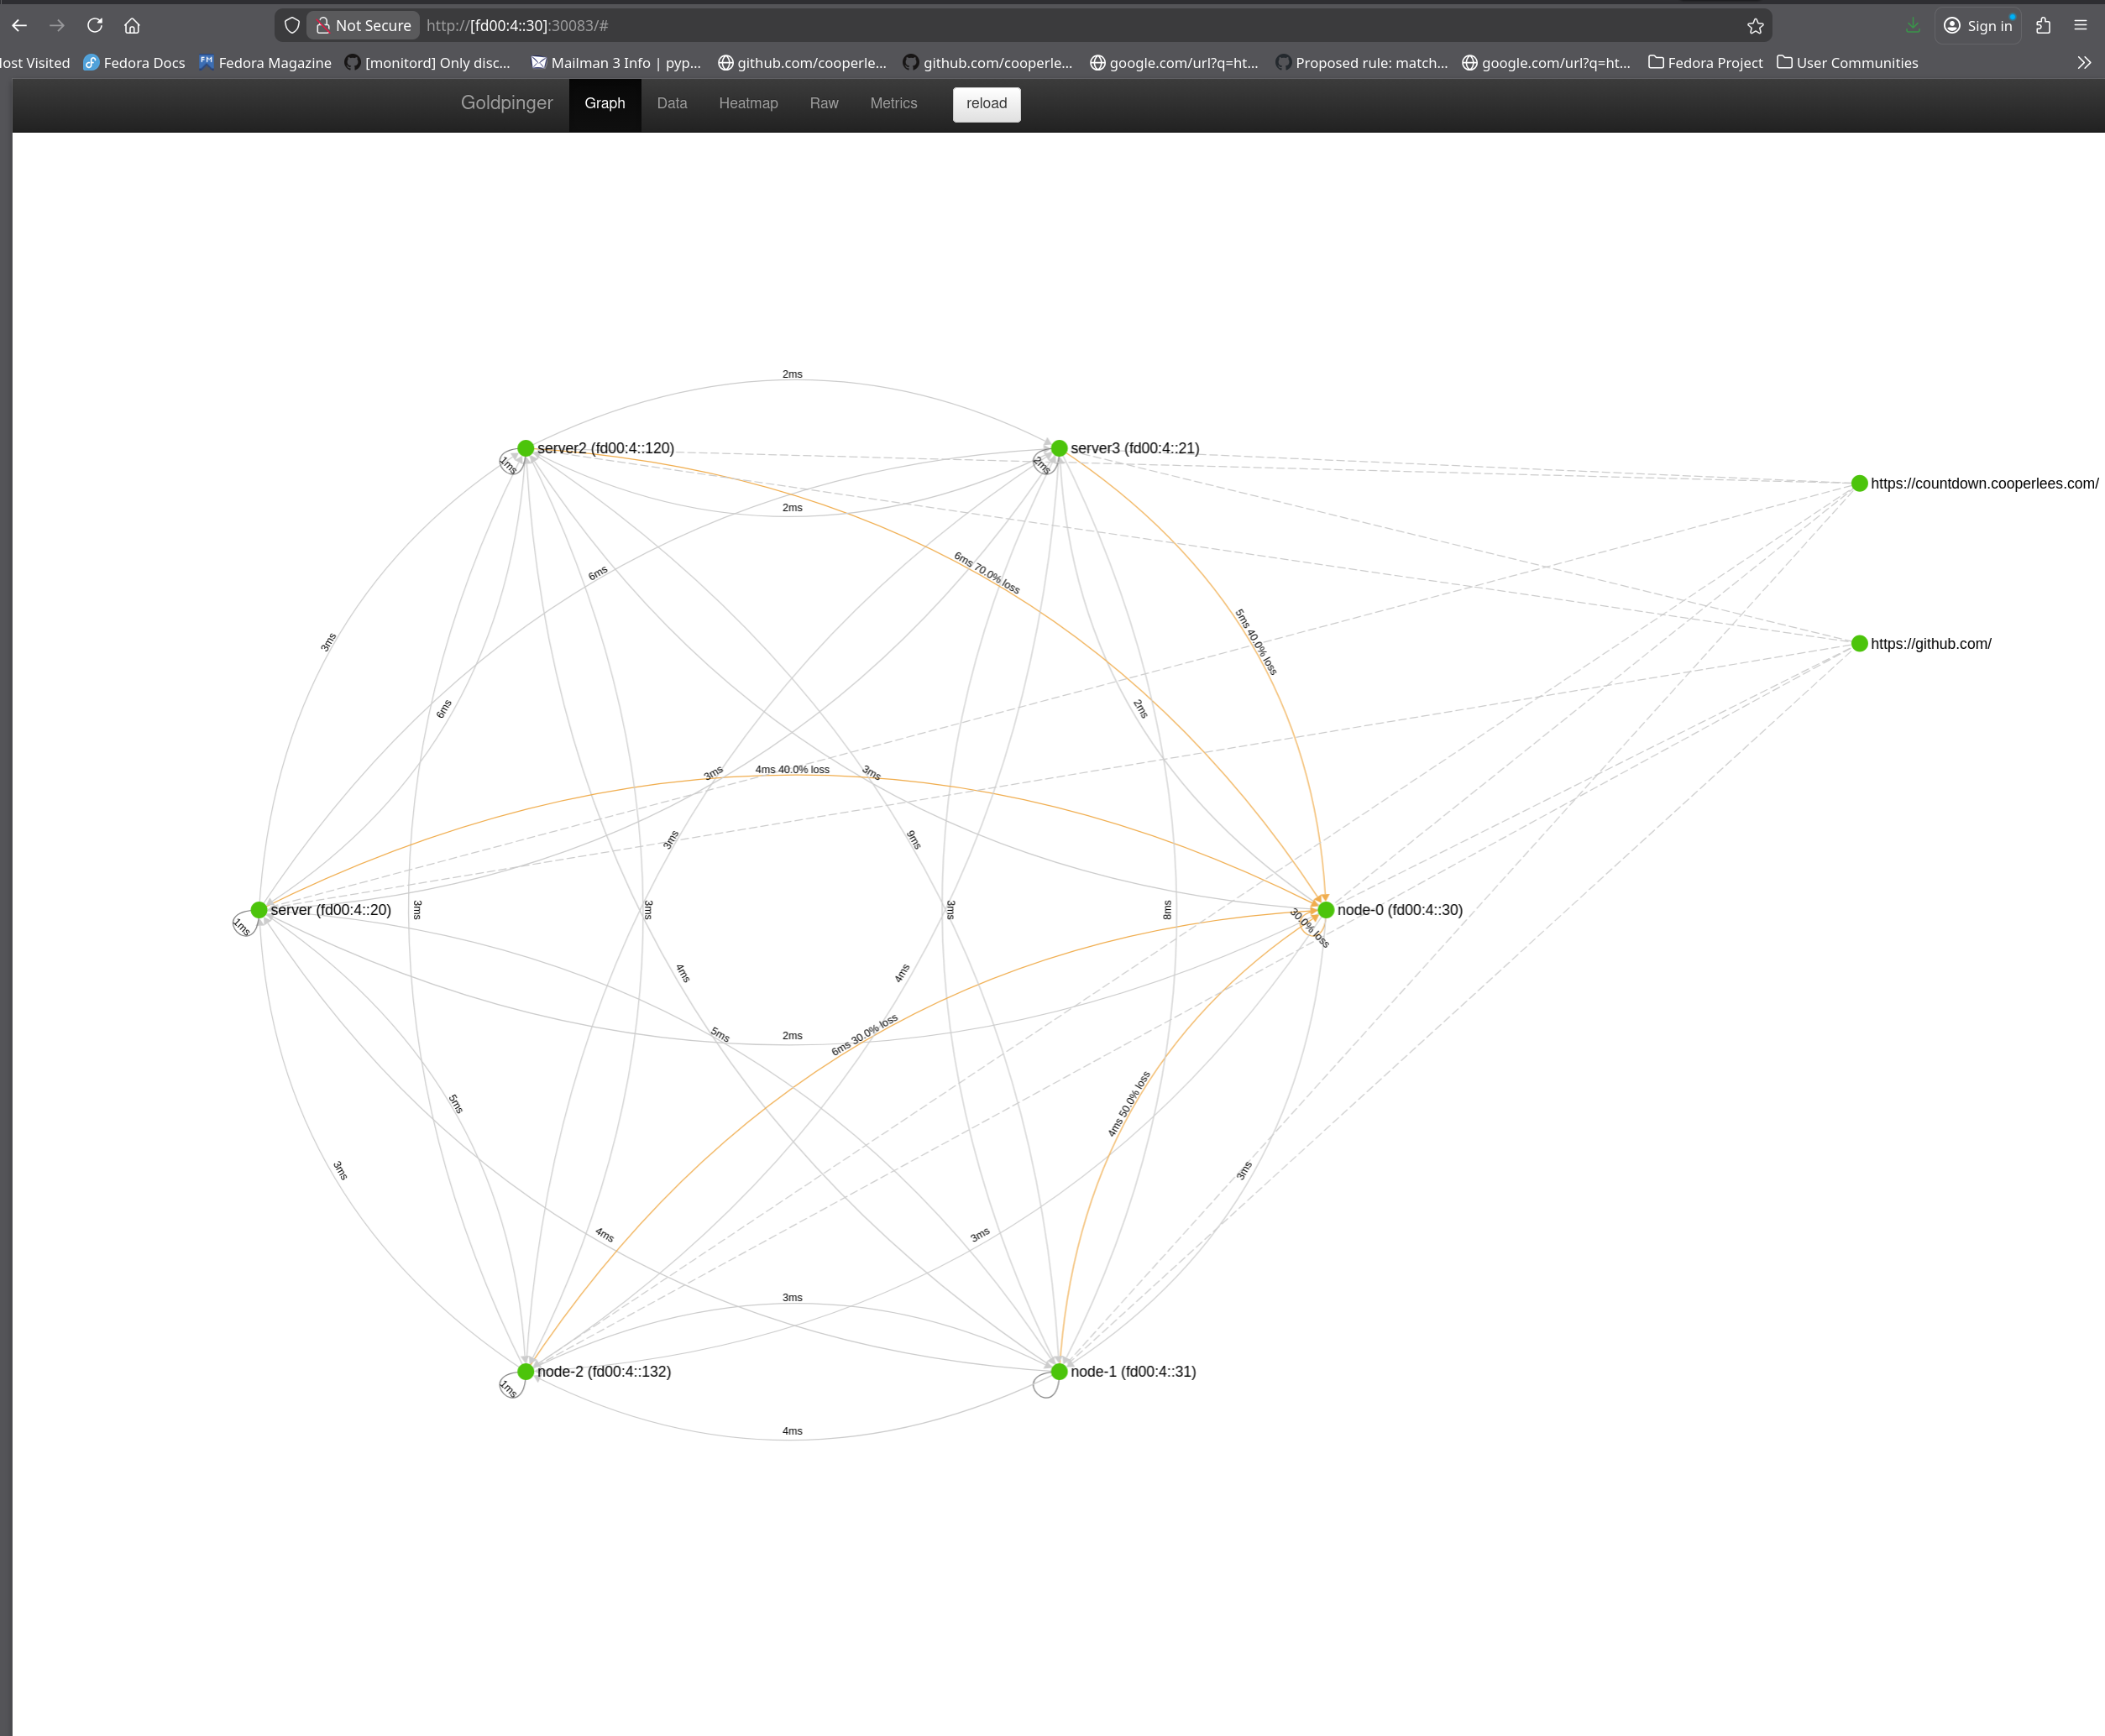Screen dimensions: 2105x1736
Task: Open the browser Extensions puzzle icon
Action: pos(2044,25)
